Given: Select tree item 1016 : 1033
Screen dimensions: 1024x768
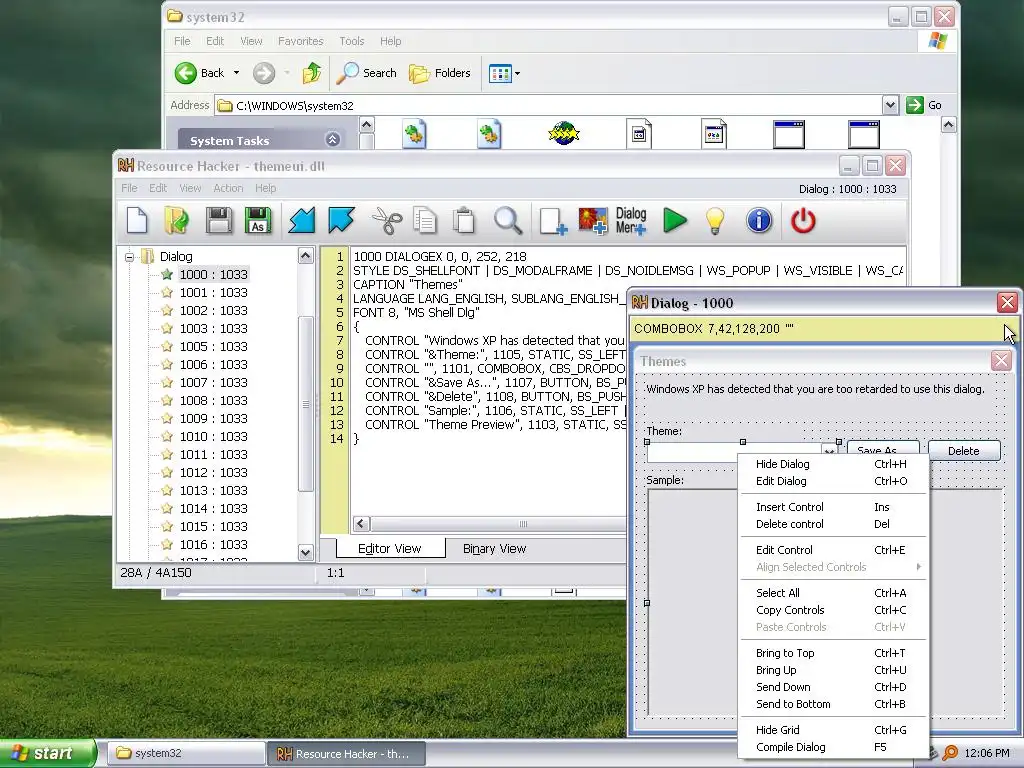Looking at the screenshot, I should click(214, 545).
